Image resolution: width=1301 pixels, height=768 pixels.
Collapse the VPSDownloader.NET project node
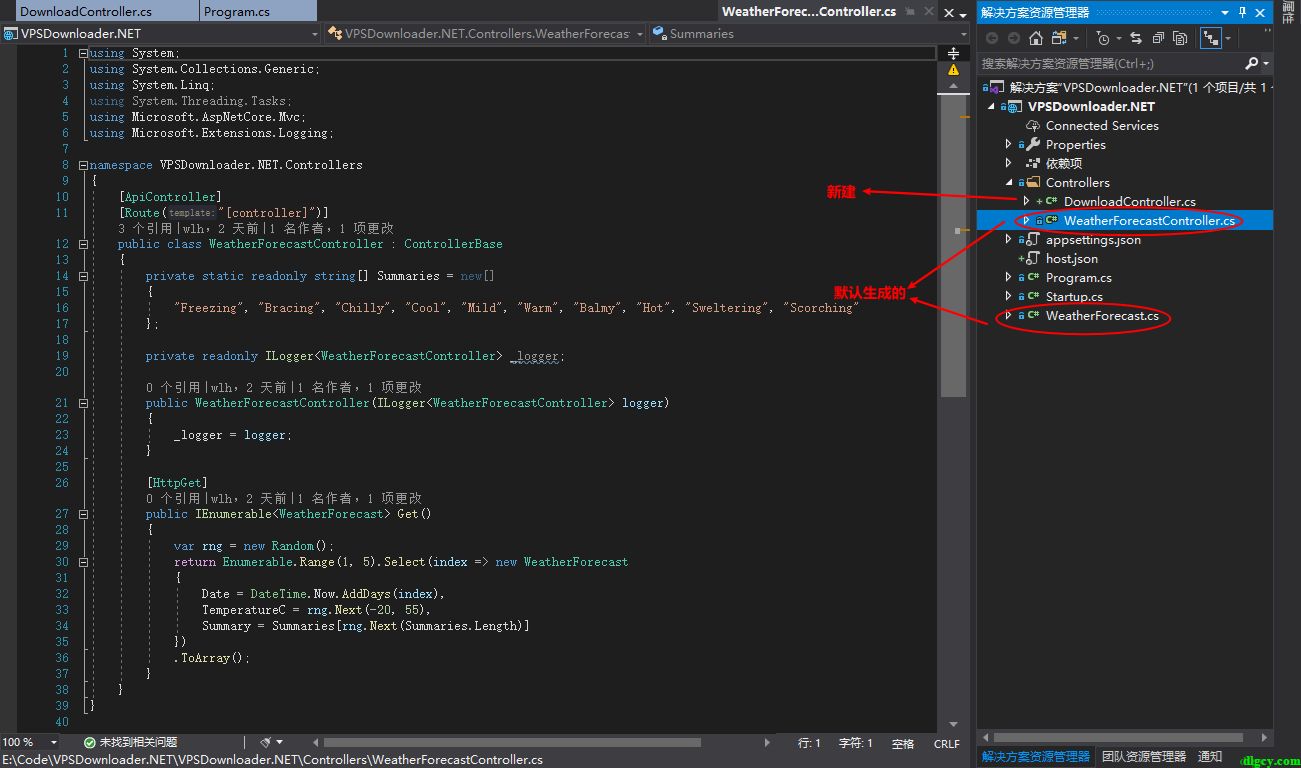[x=990, y=106]
